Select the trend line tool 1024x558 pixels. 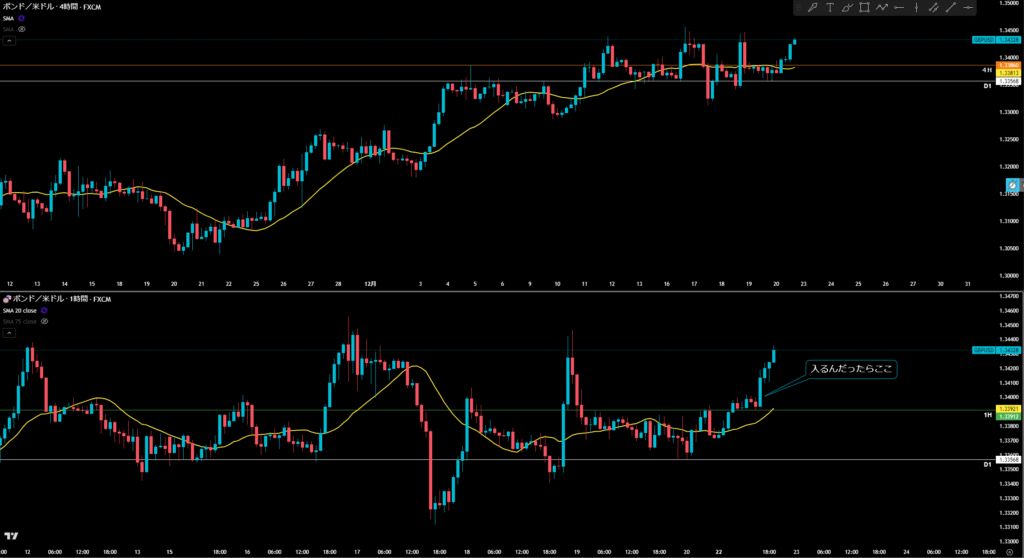click(950, 8)
